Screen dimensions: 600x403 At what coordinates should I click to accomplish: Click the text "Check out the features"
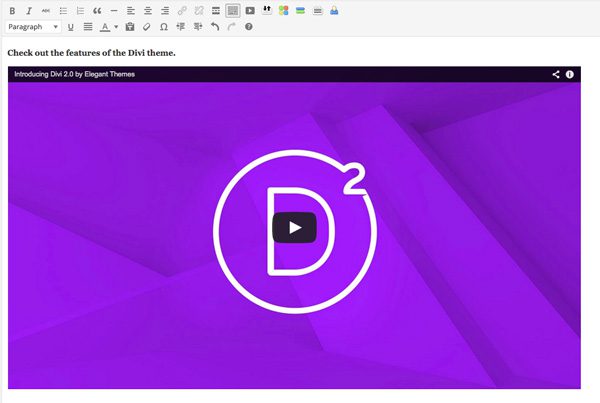pos(54,53)
